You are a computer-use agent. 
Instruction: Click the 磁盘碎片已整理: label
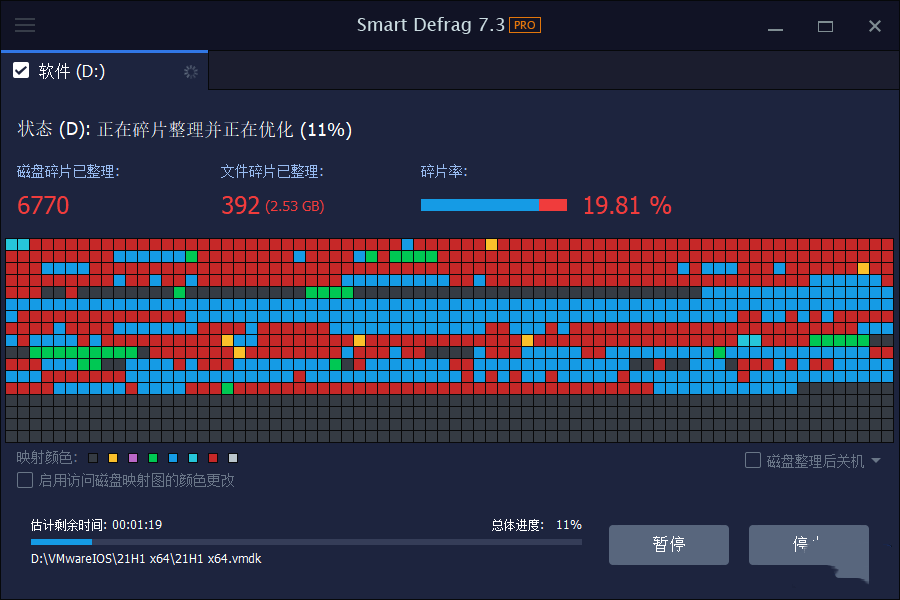pos(68,171)
